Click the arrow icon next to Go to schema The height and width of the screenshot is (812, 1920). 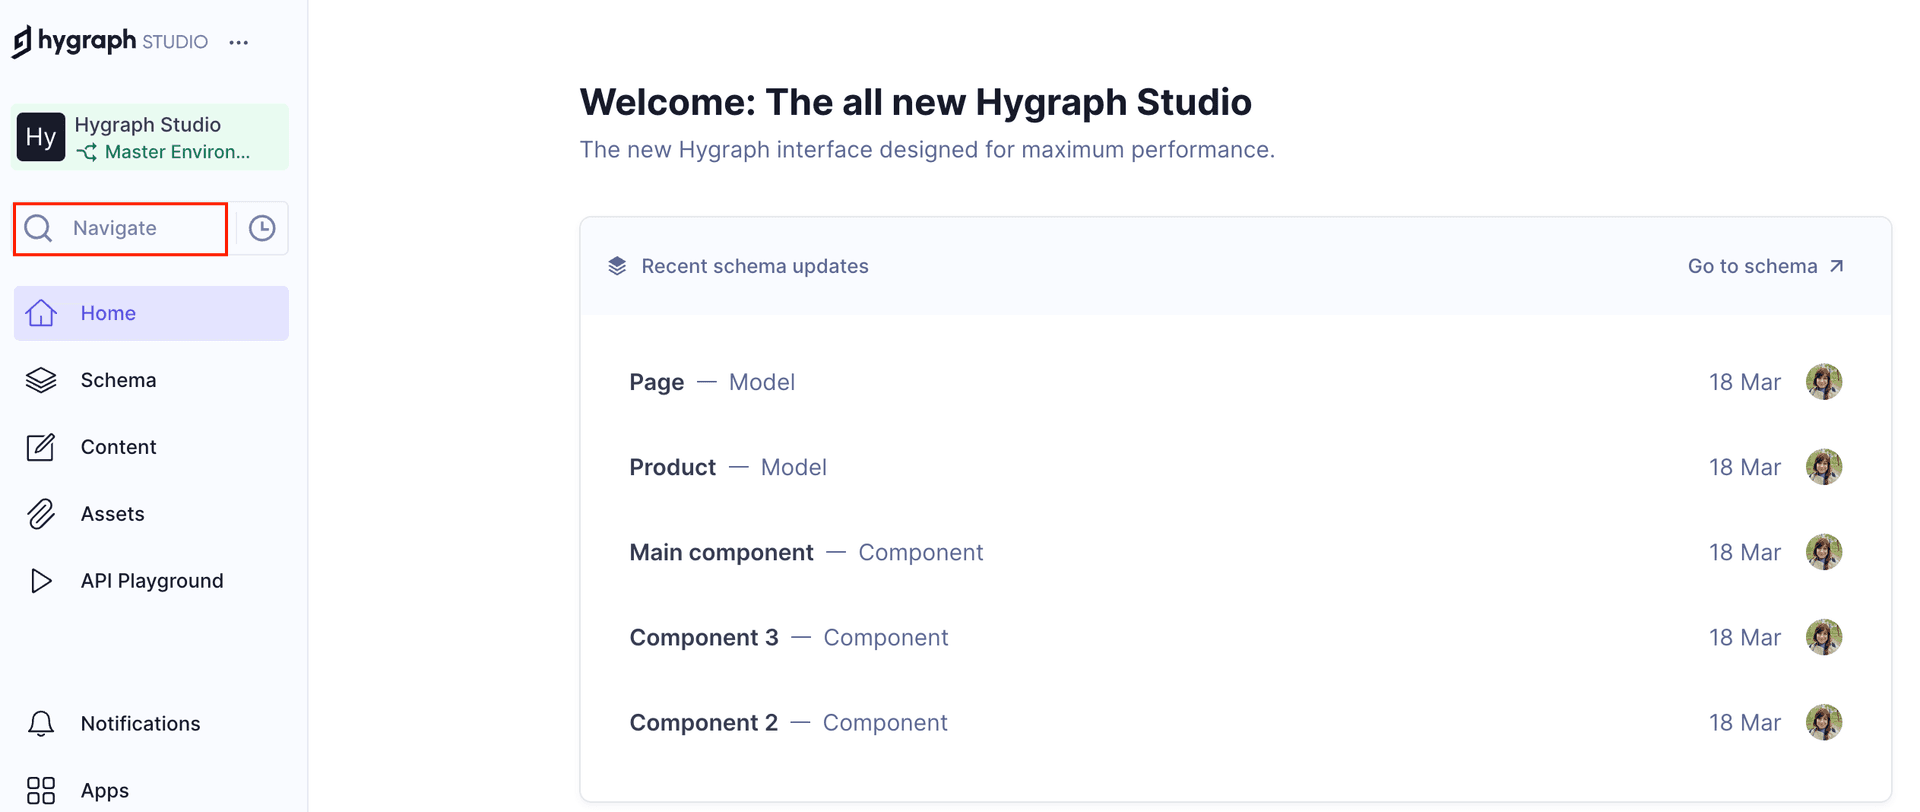(1837, 266)
